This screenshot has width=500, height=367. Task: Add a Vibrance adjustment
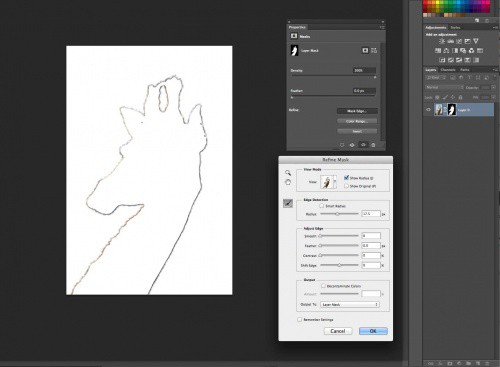click(476, 41)
